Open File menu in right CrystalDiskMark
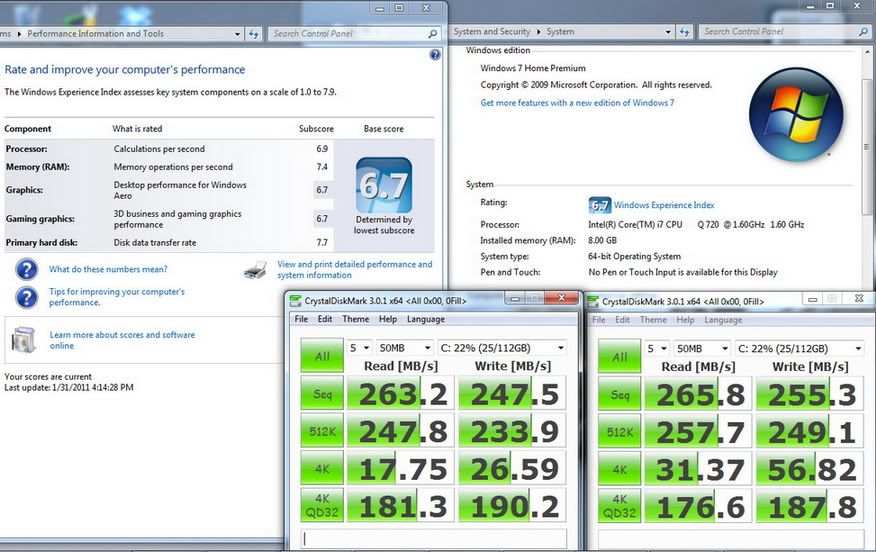Screen dimensions: 876x552 coord(598,320)
